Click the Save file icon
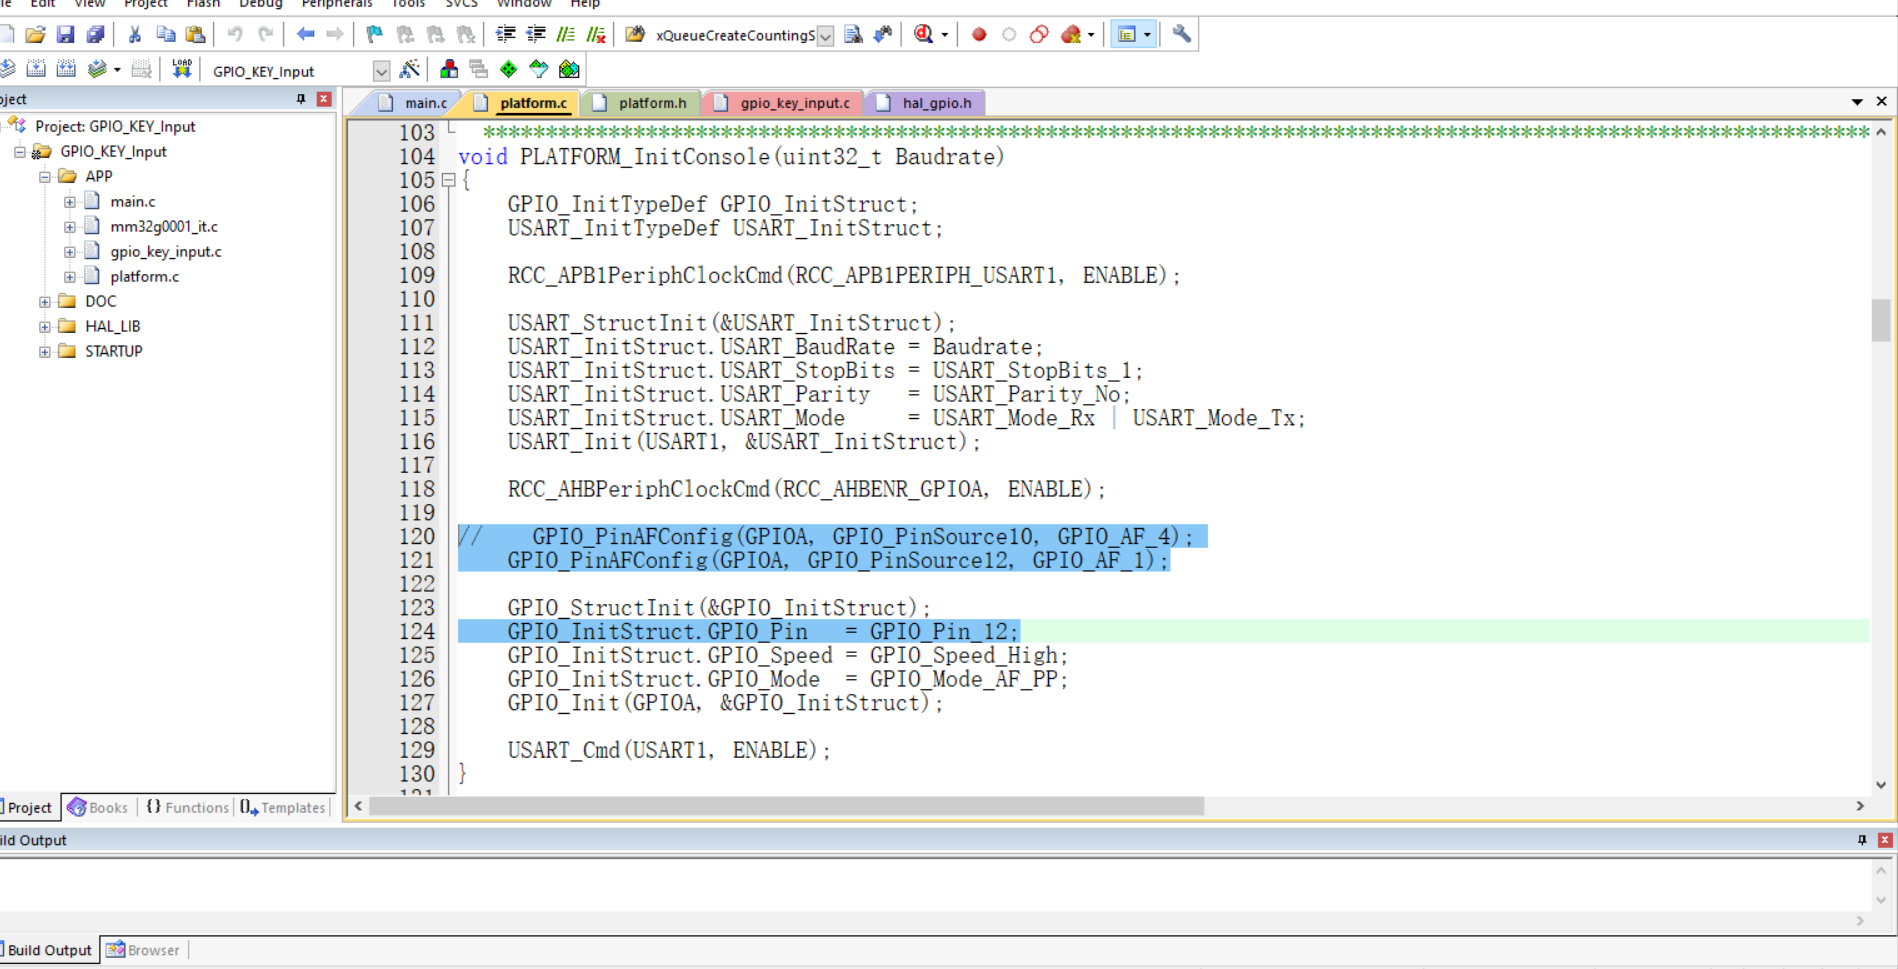Image resolution: width=1898 pixels, height=969 pixels. pos(65,35)
